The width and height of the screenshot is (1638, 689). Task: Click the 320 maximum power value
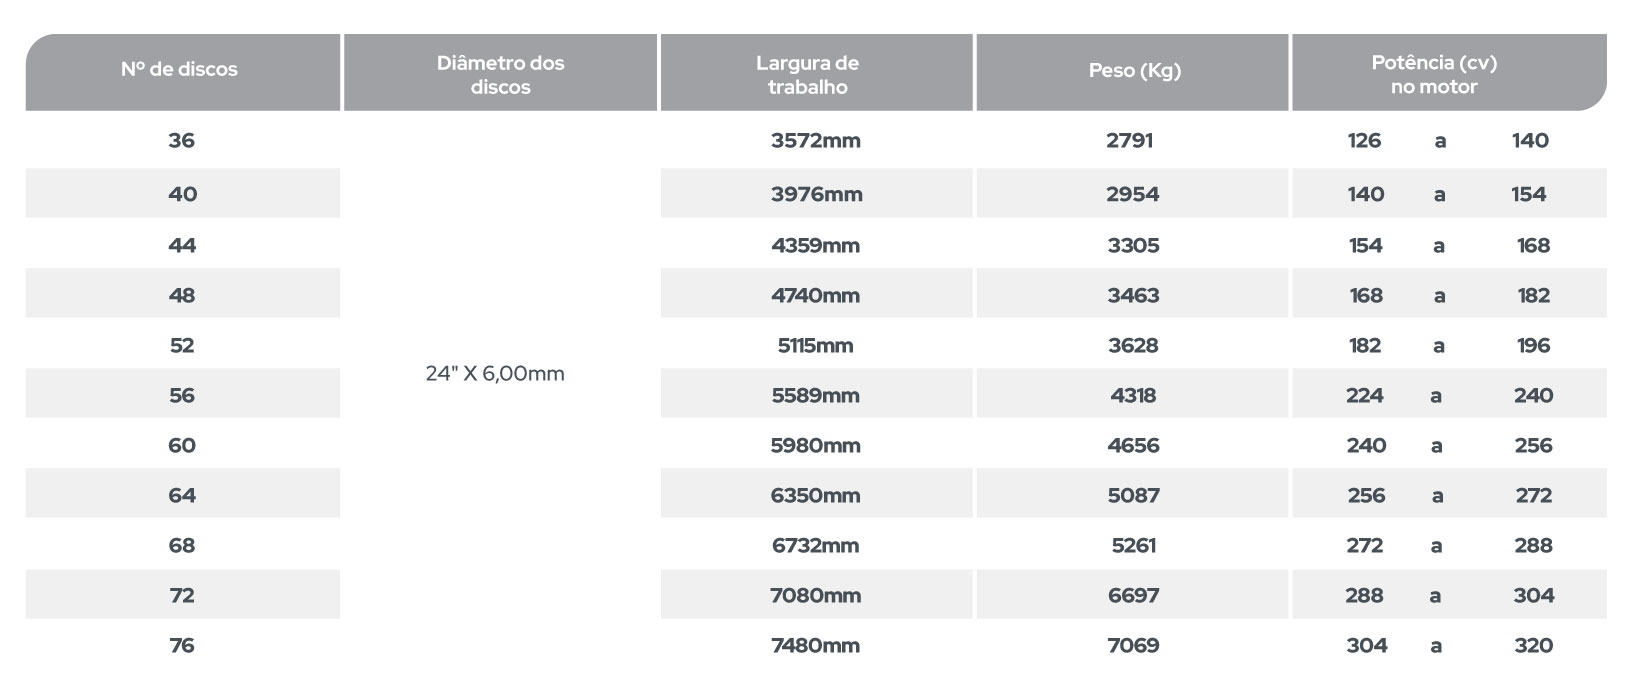point(1533,645)
